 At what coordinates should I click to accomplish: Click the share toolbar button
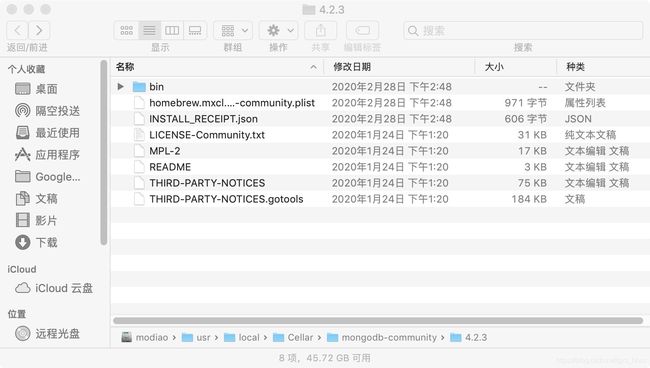[320, 30]
